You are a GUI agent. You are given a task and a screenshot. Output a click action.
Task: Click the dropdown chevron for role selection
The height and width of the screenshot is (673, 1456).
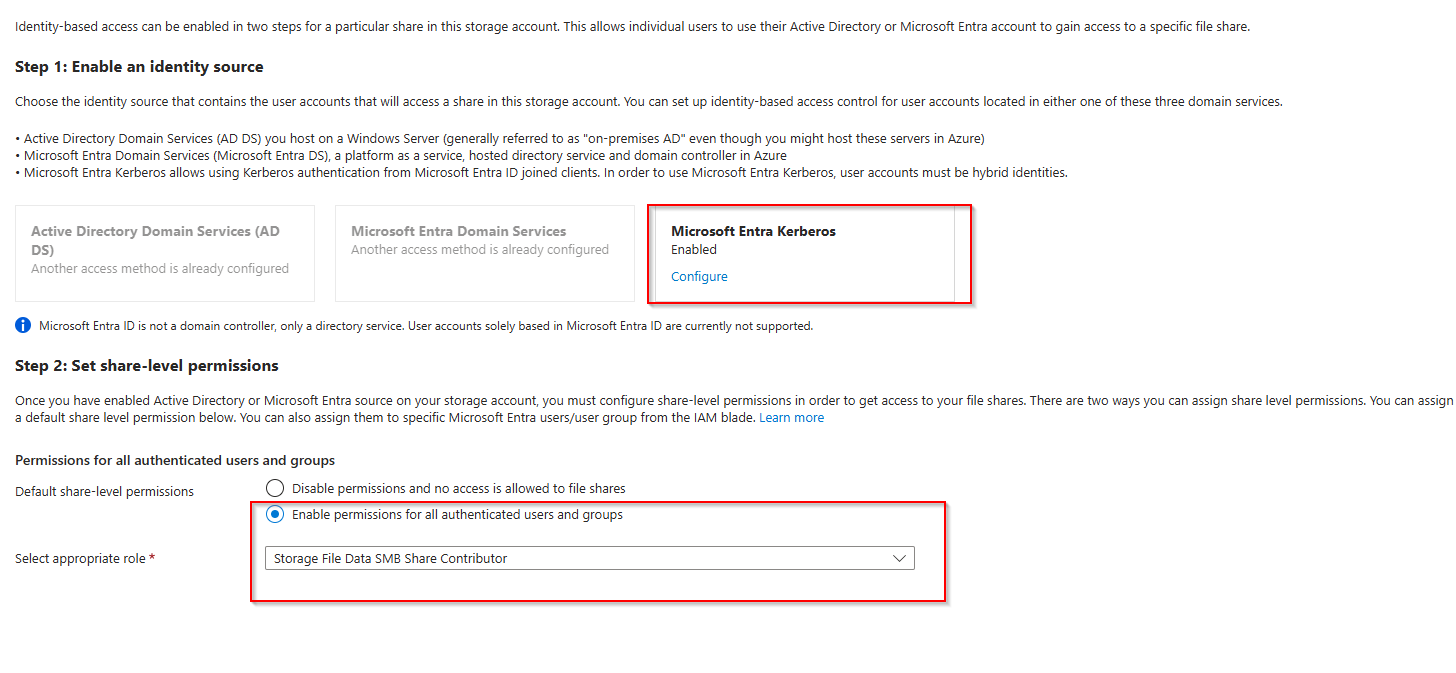(x=899, y=559)
